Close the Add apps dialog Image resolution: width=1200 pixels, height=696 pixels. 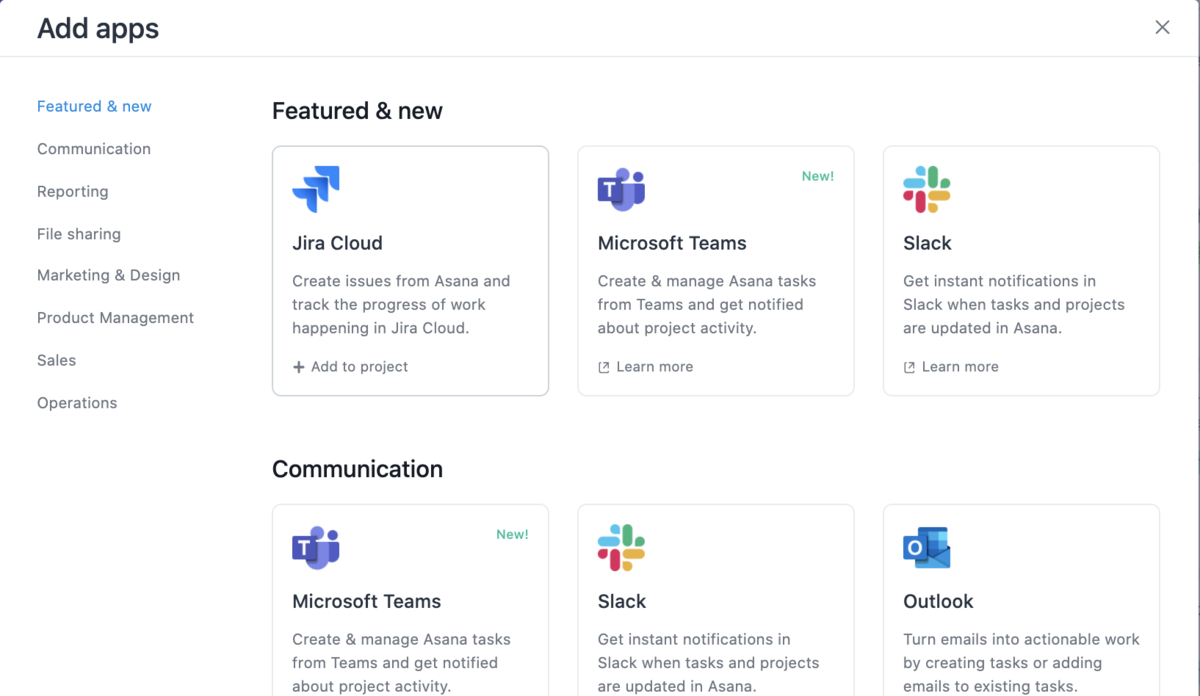pos(1162,28)
